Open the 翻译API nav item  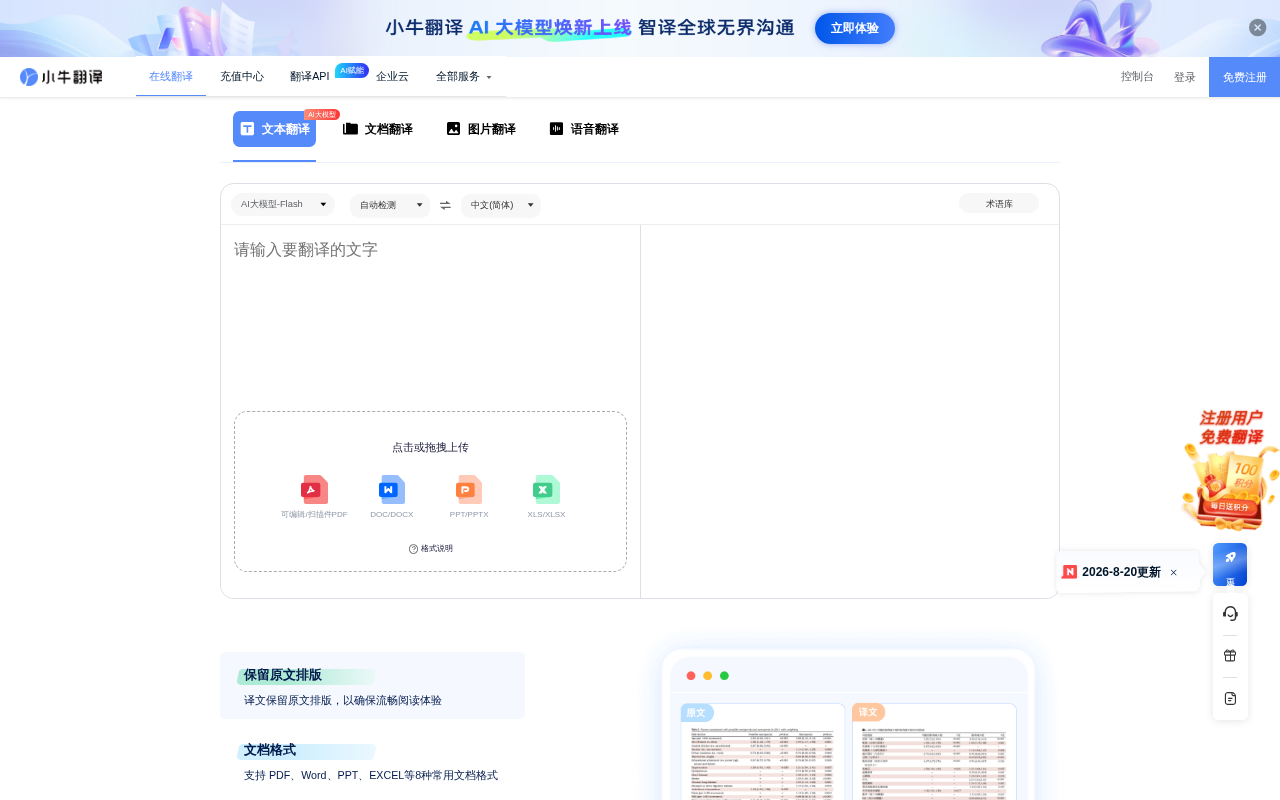[x=310, y=77]
